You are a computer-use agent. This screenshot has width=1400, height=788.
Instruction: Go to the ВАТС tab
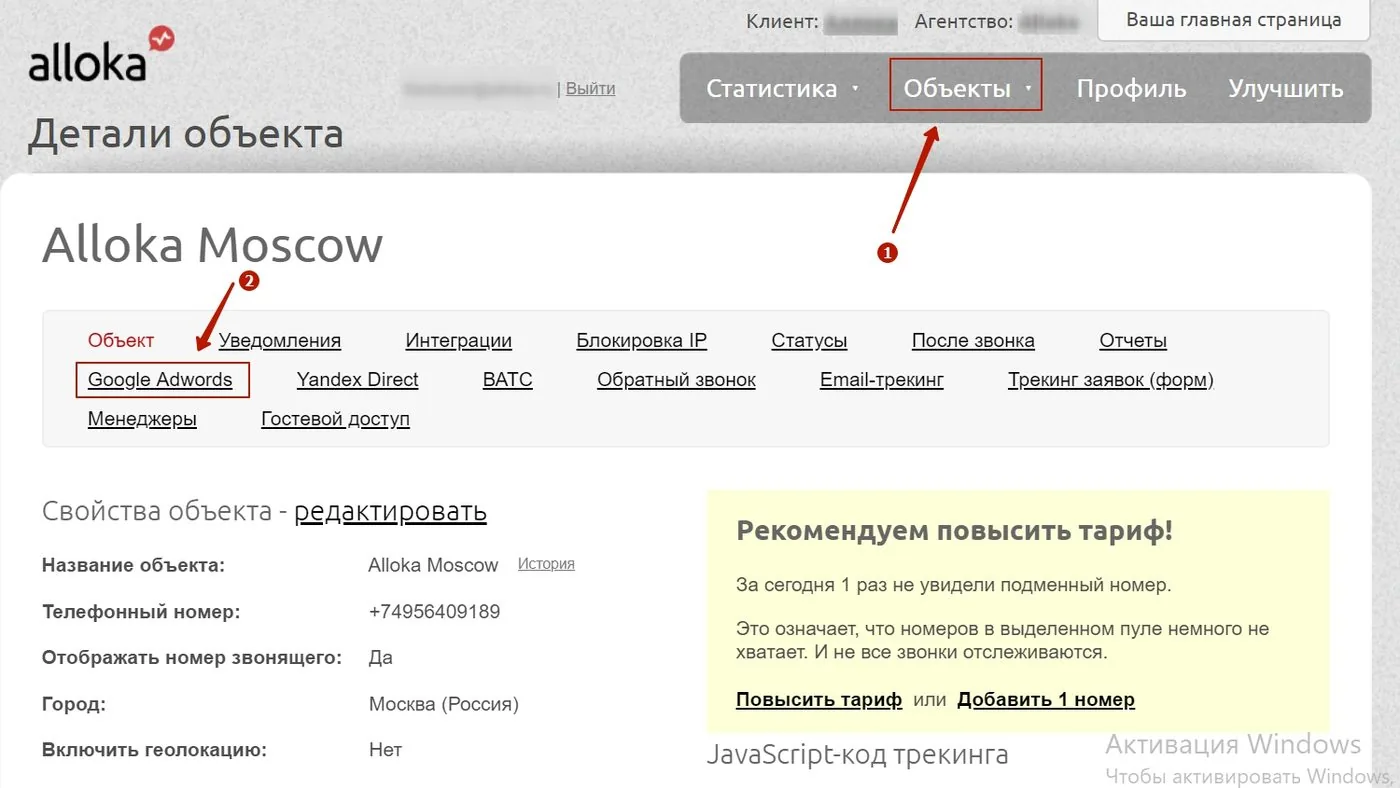point(508,379)
